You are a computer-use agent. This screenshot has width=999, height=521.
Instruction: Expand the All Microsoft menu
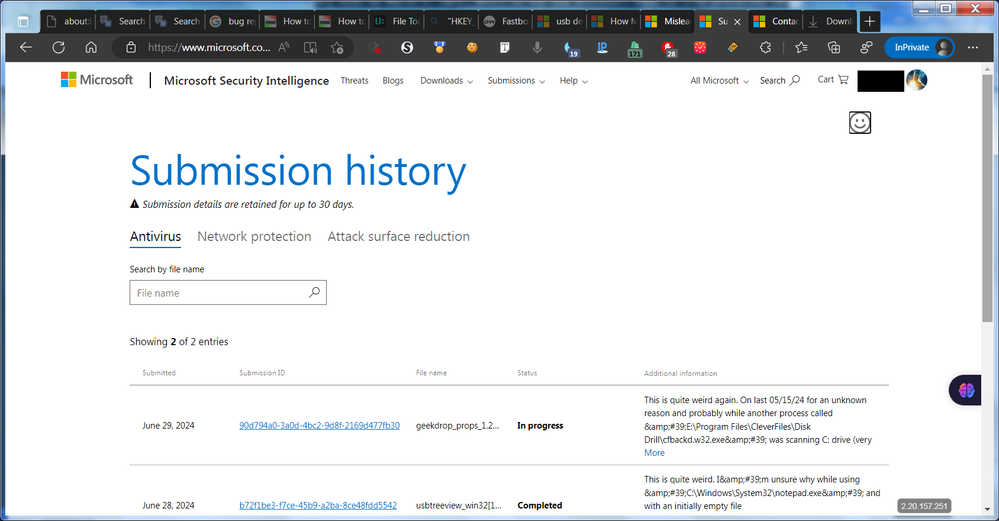tap(719, 81)
